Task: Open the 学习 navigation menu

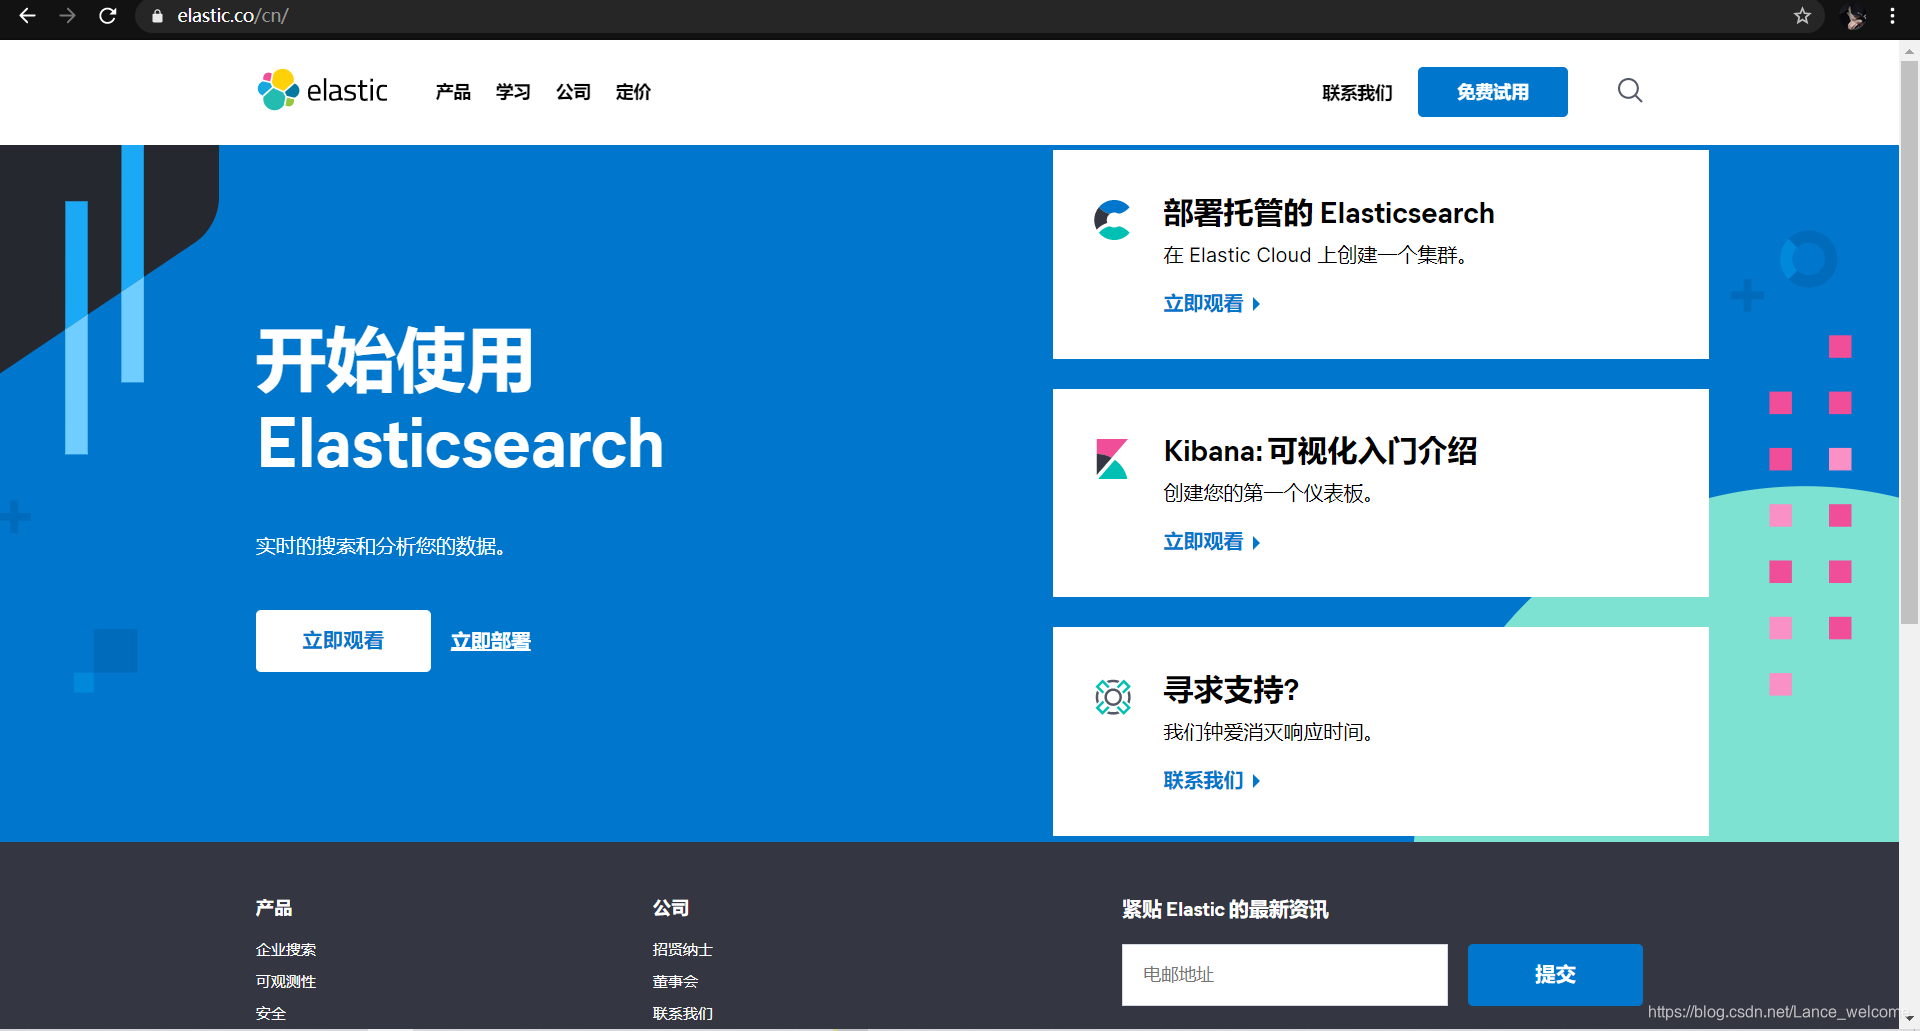Action: click(512, 92)
